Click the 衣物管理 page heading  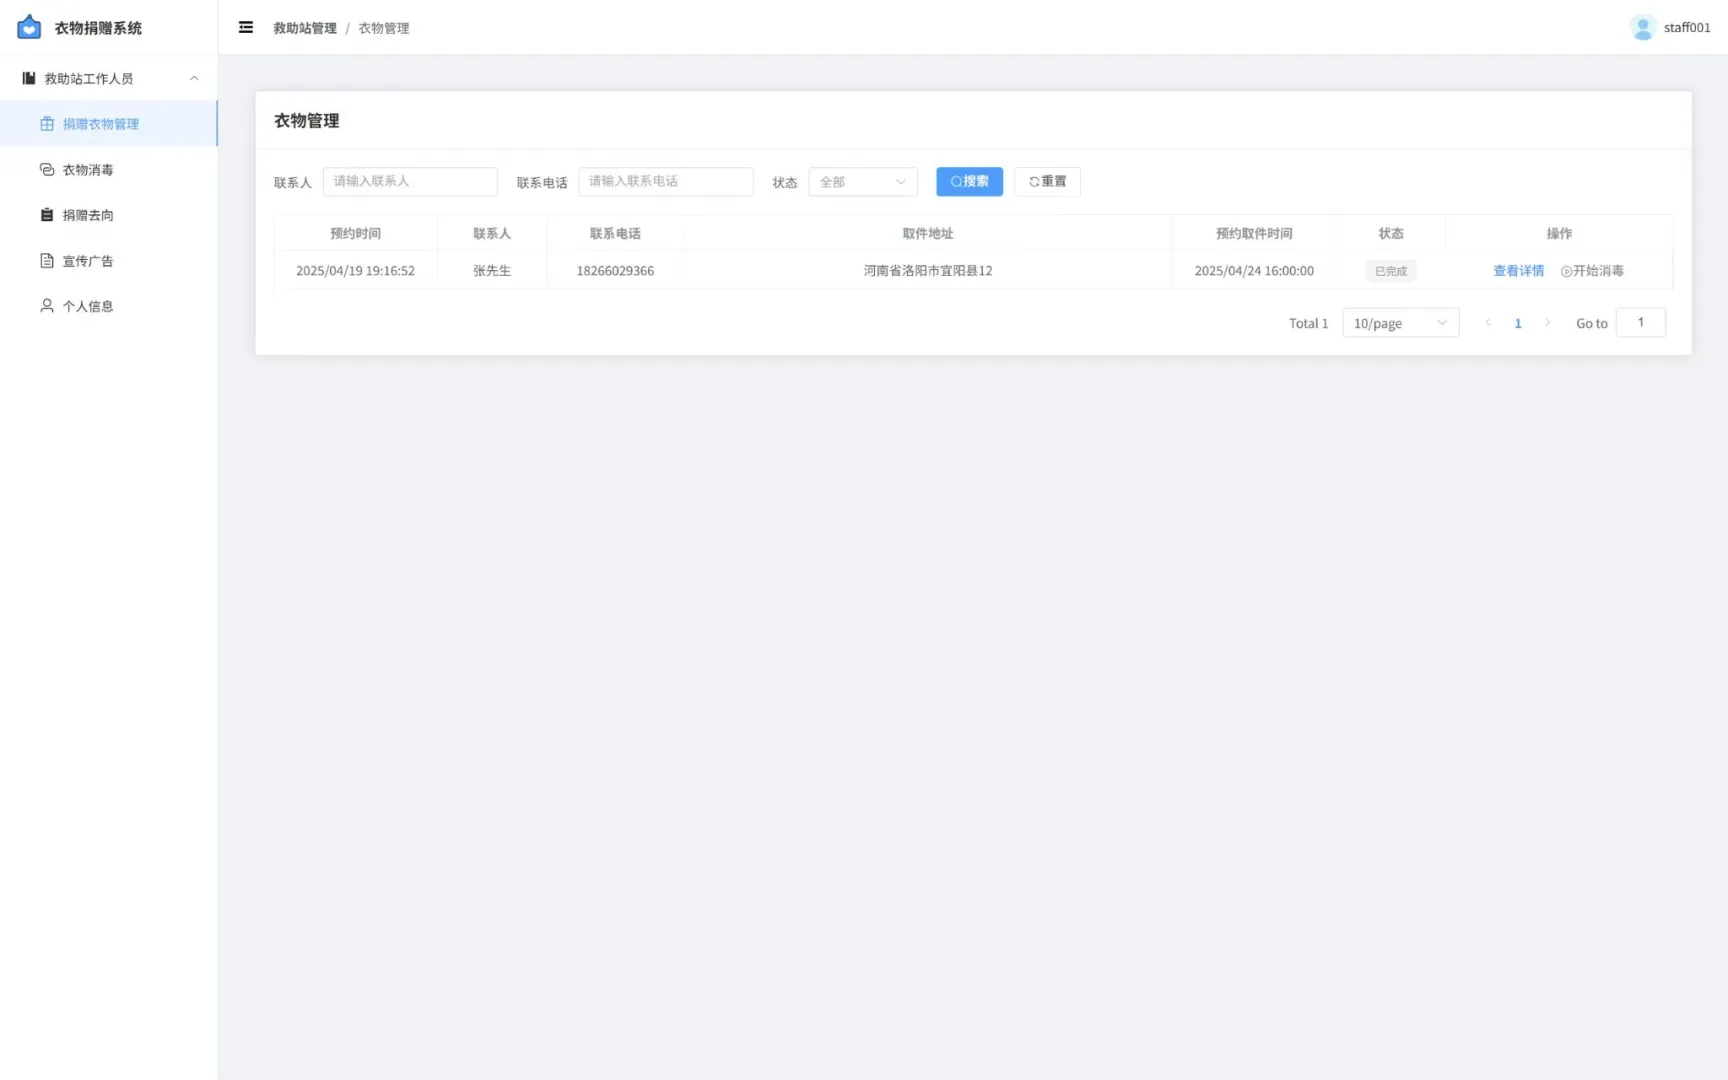[x=307, y=121]
